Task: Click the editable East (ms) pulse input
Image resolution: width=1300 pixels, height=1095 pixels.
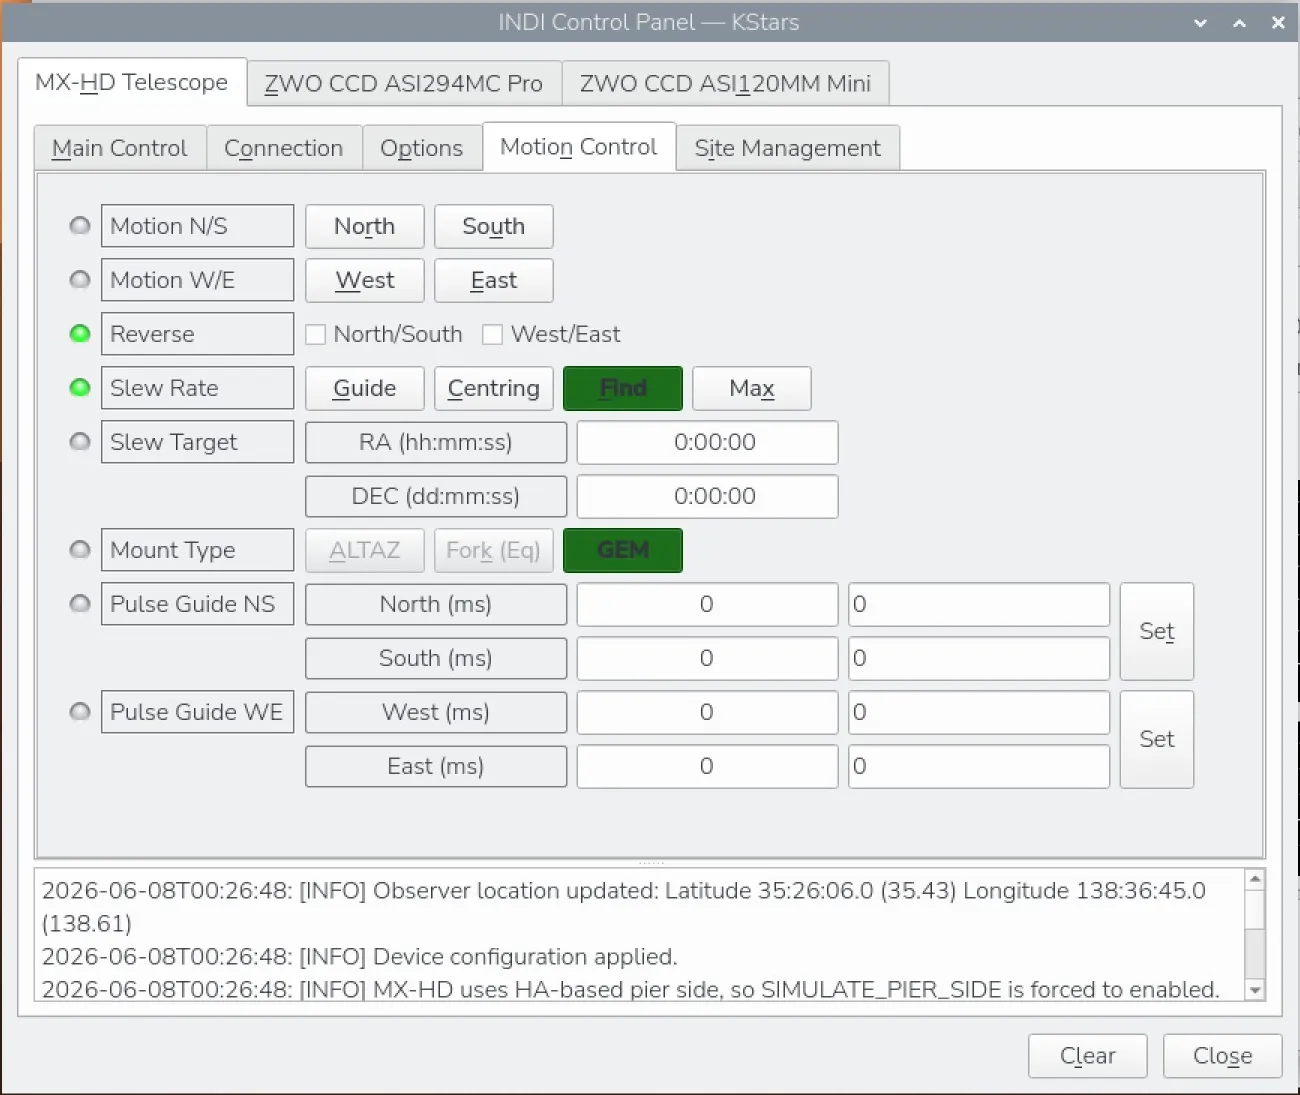Action: [x=979, y=766]
